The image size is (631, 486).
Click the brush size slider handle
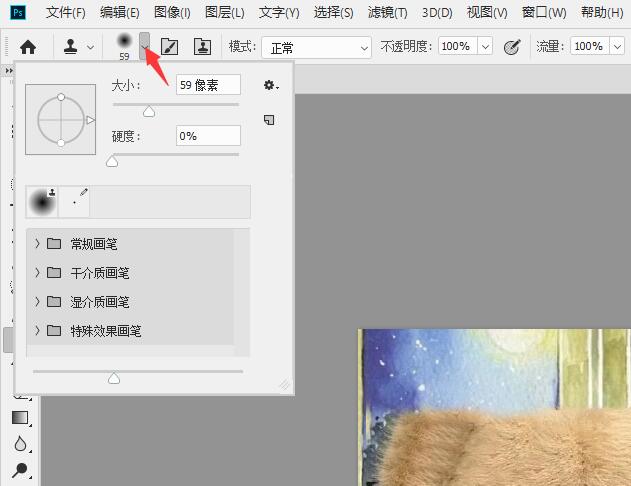click(x=149, y=111)
